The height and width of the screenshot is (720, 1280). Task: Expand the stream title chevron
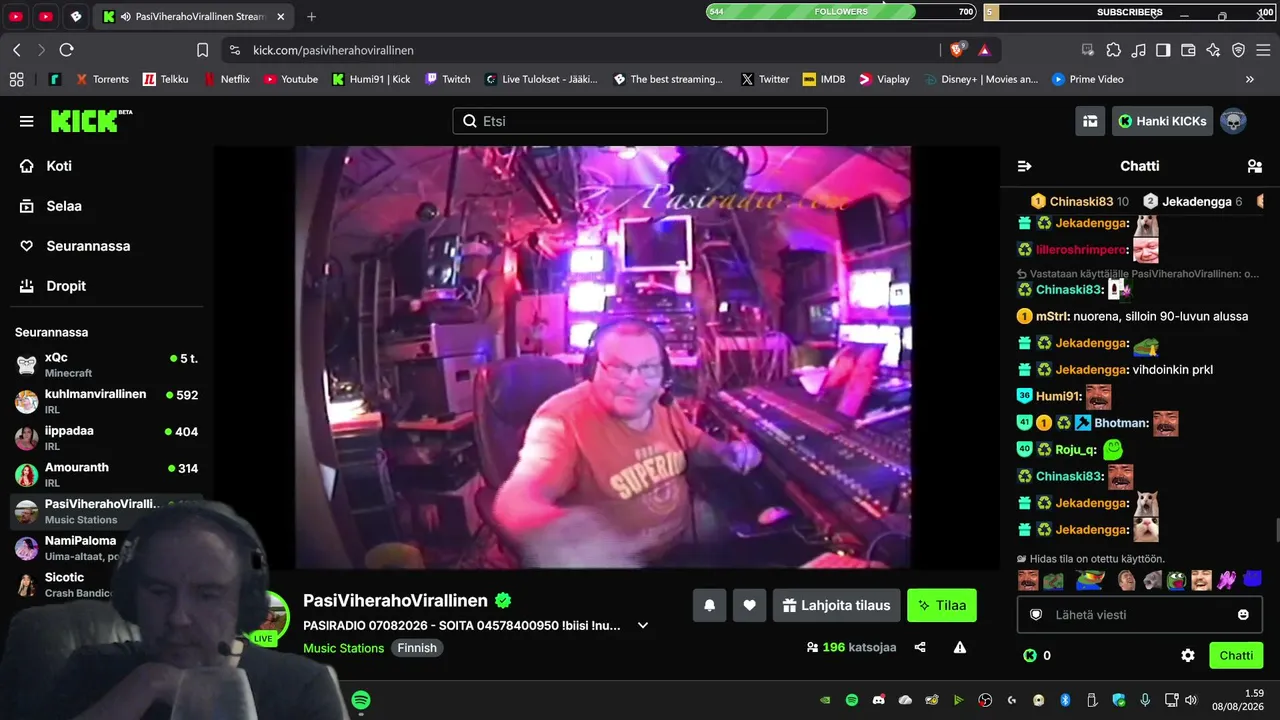point(643,625)
